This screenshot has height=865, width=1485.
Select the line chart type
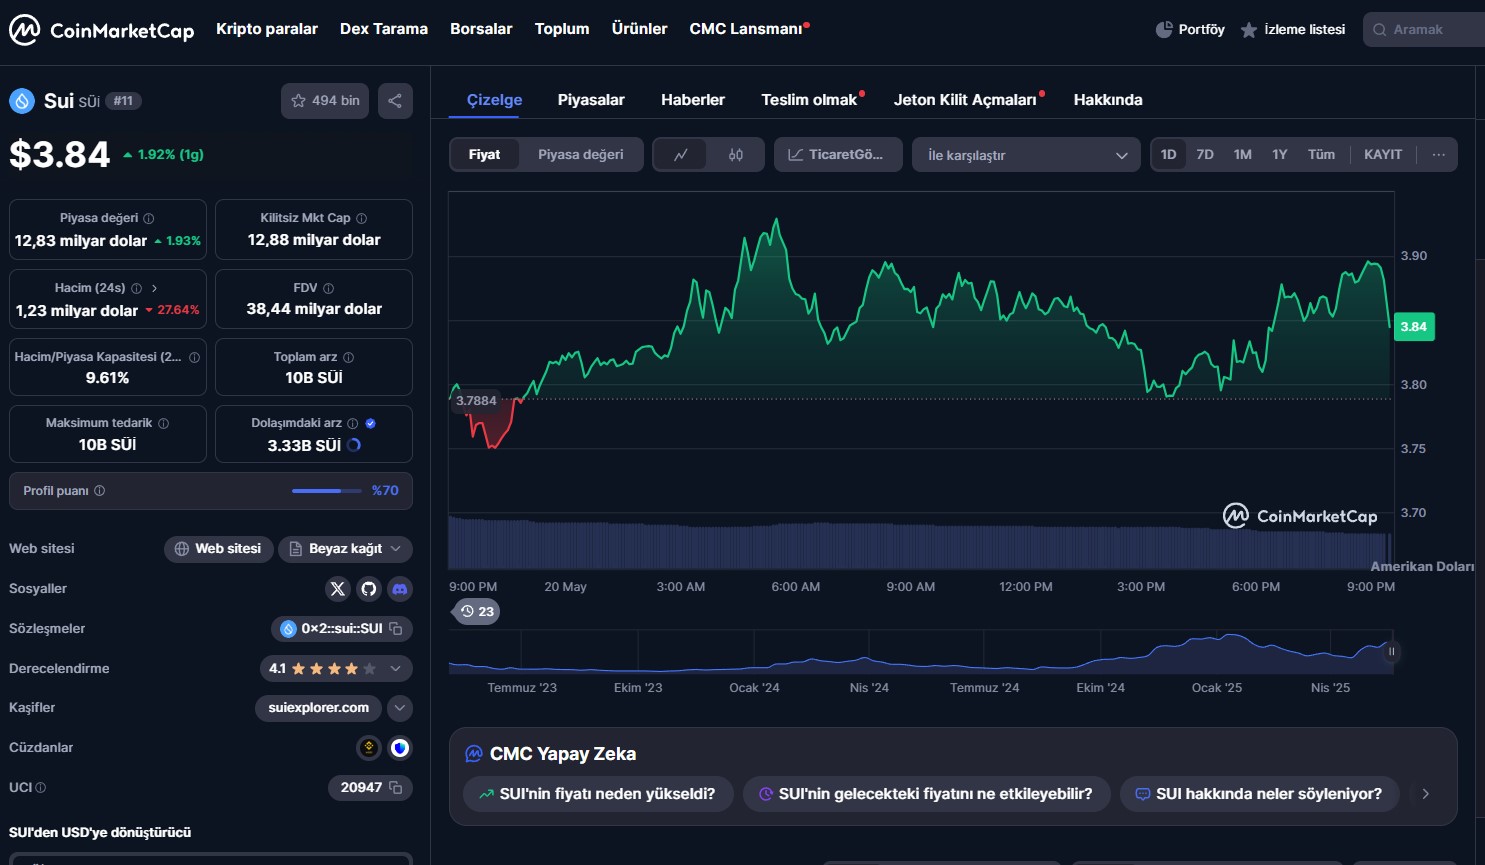point(680,155)
